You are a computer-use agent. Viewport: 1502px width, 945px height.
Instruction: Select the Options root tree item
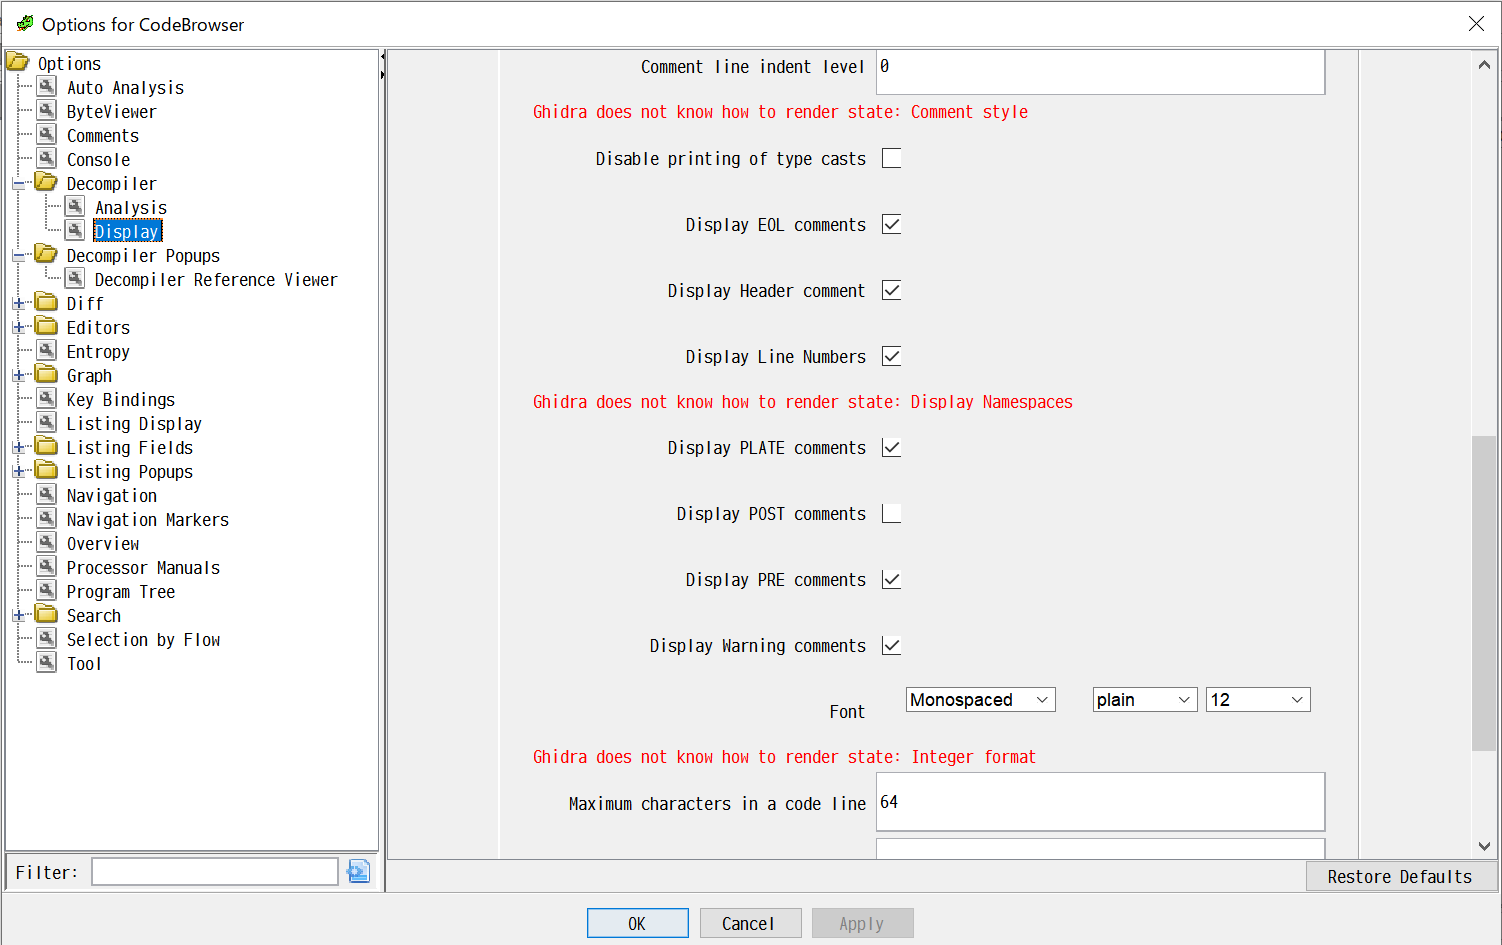pos(69,64)
